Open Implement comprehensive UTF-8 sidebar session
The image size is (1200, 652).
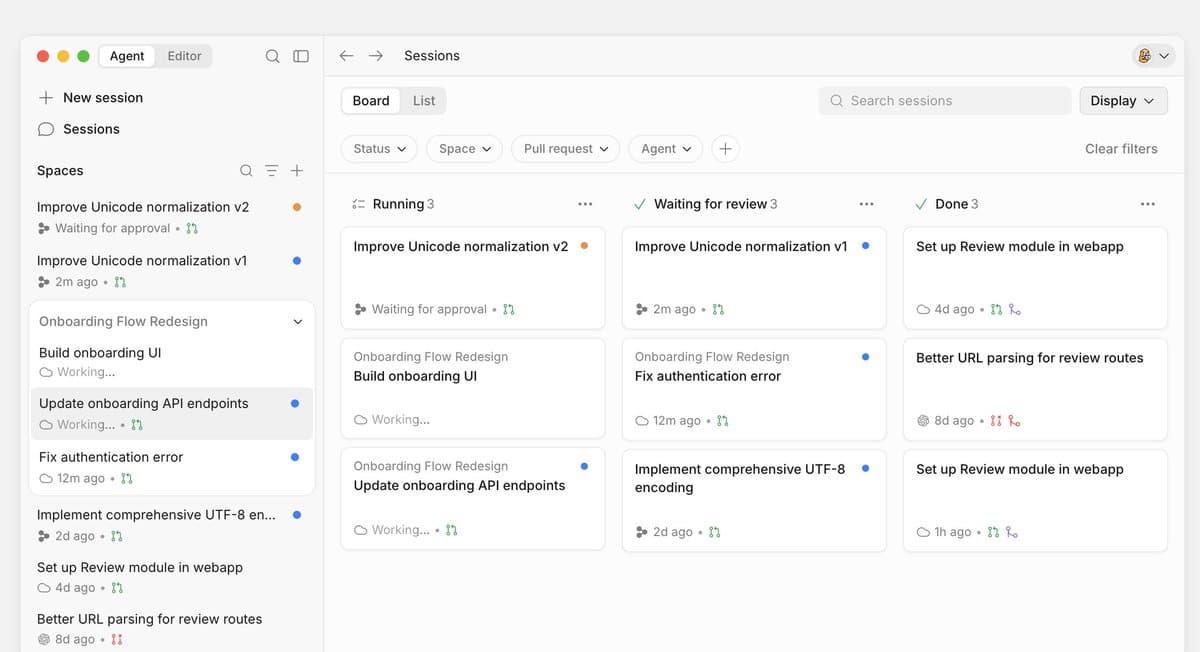point(170,525)
